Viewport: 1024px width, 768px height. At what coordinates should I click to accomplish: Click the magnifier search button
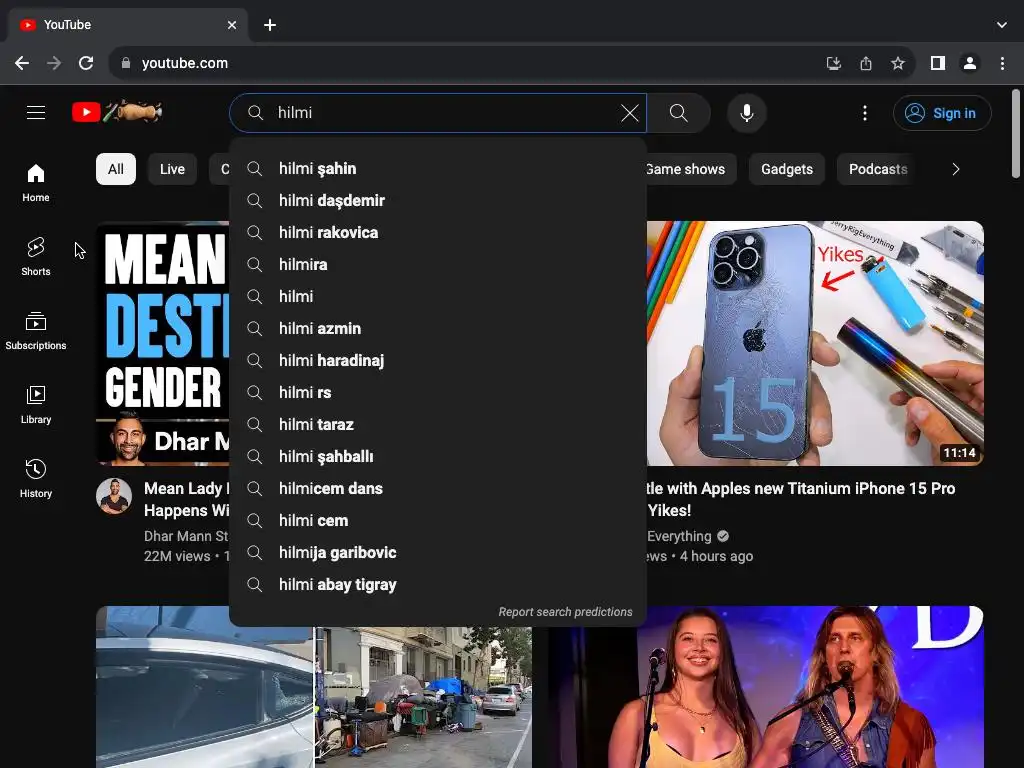pyautogui.click(x=679, y=113)
